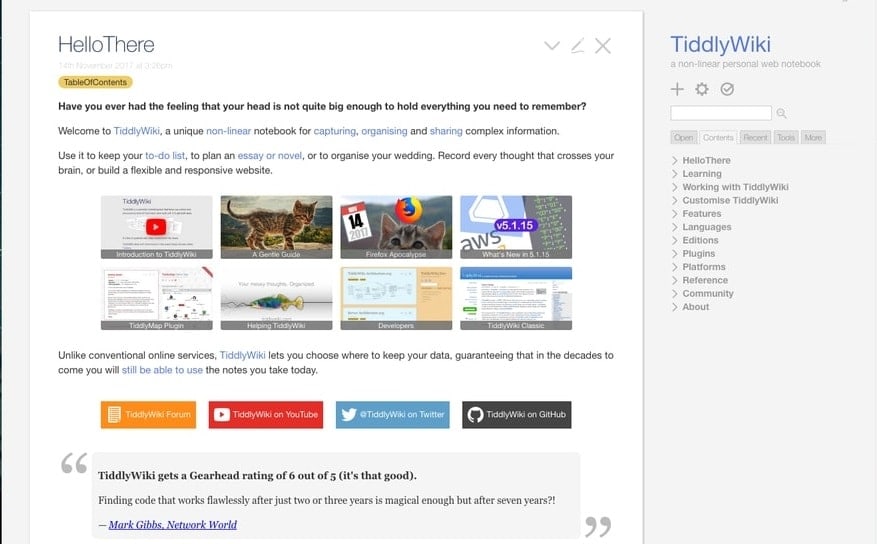The height and width of the screenshot is (544, 877).
Task: Switch to the More sidebar tab
Action: (x=813, y=138)
